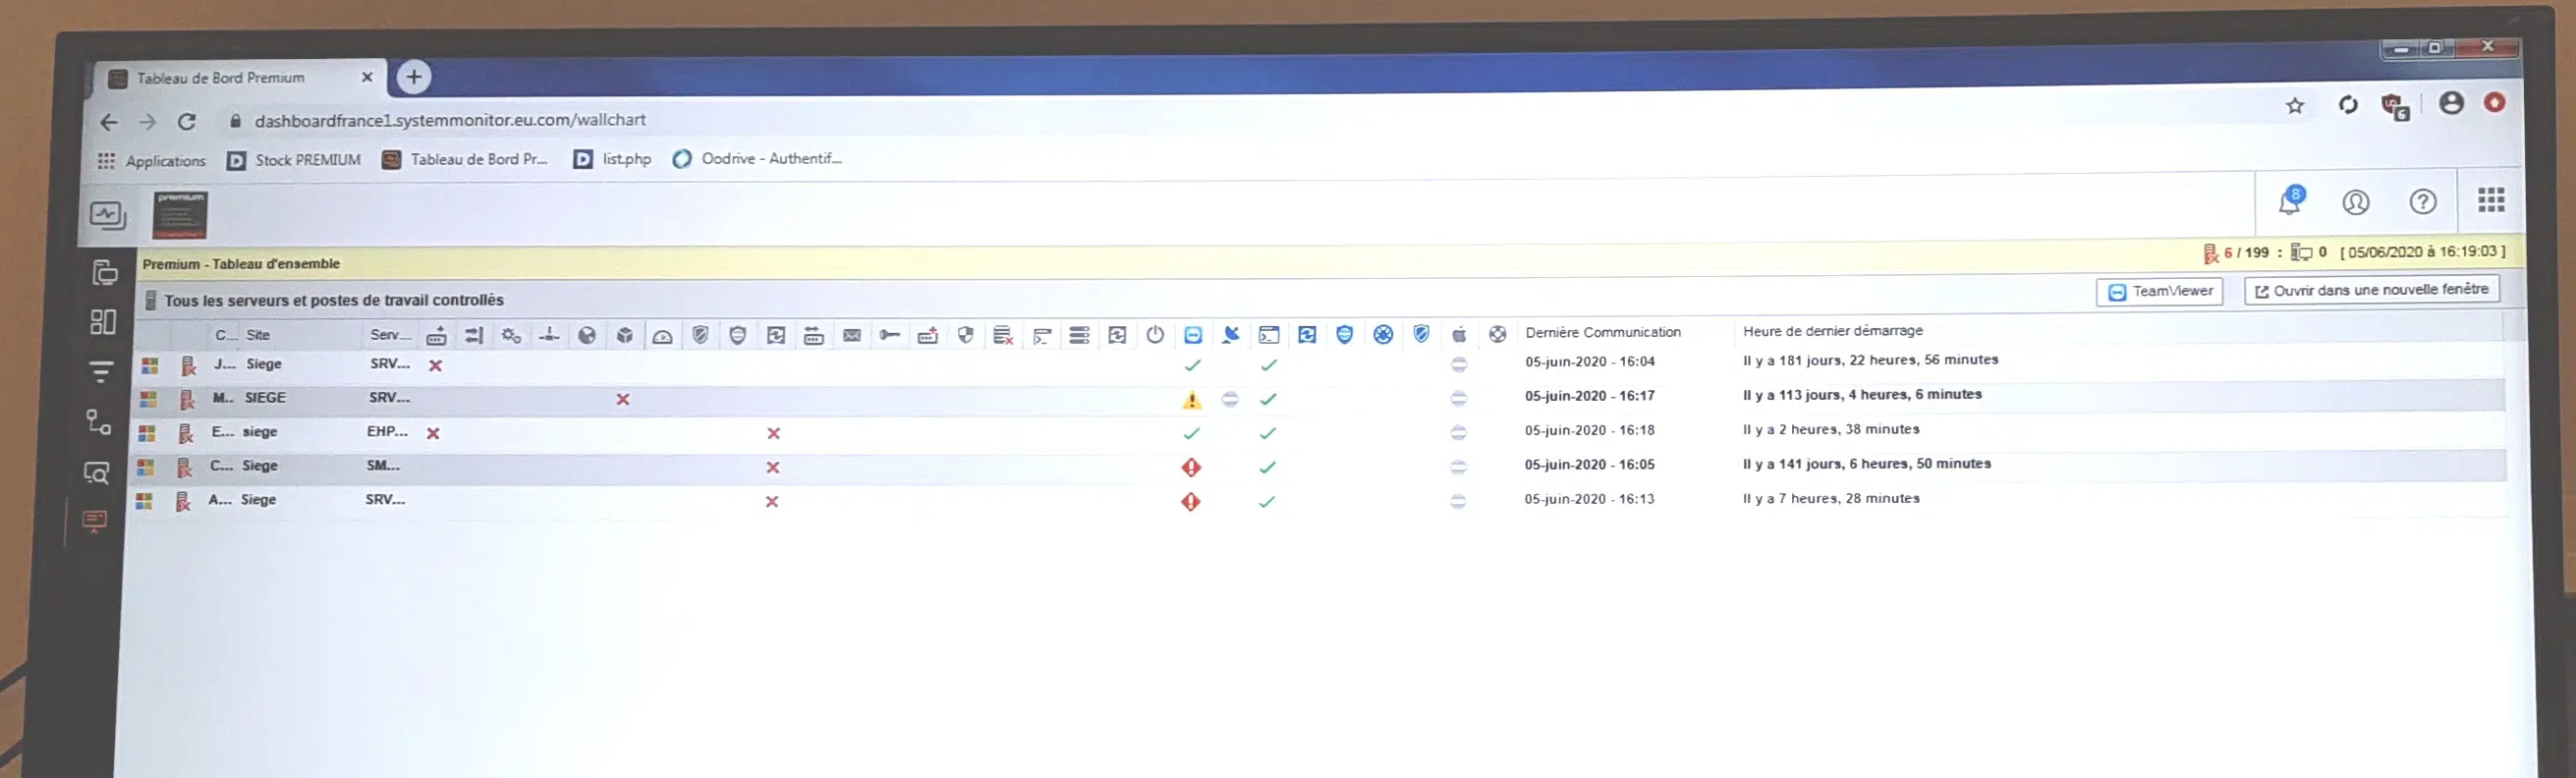Select the EHP... server cell

(387, 432)
